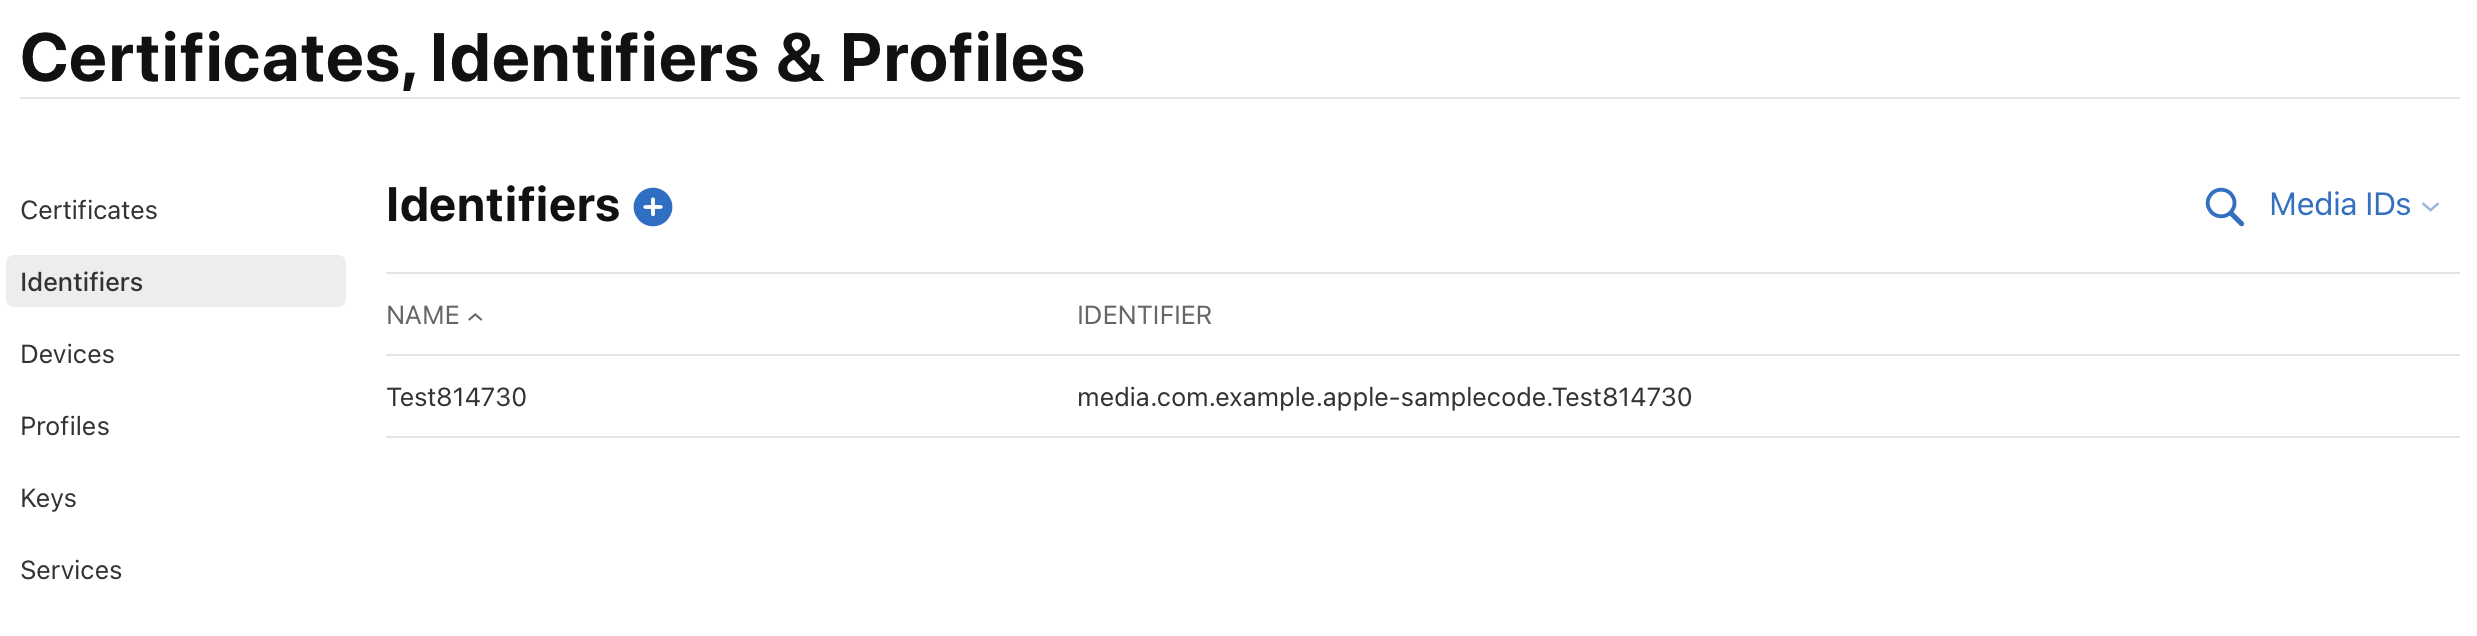The height and width of the screenshot is (636, 2477).
Task: Click the Media IDs label text
Action: tap(2339, 205)
